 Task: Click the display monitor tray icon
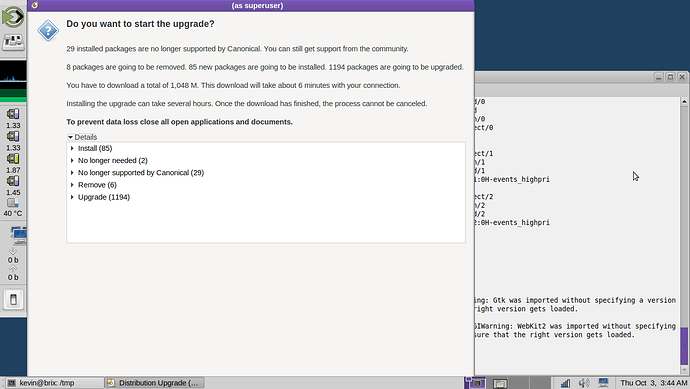coord(603,383)
